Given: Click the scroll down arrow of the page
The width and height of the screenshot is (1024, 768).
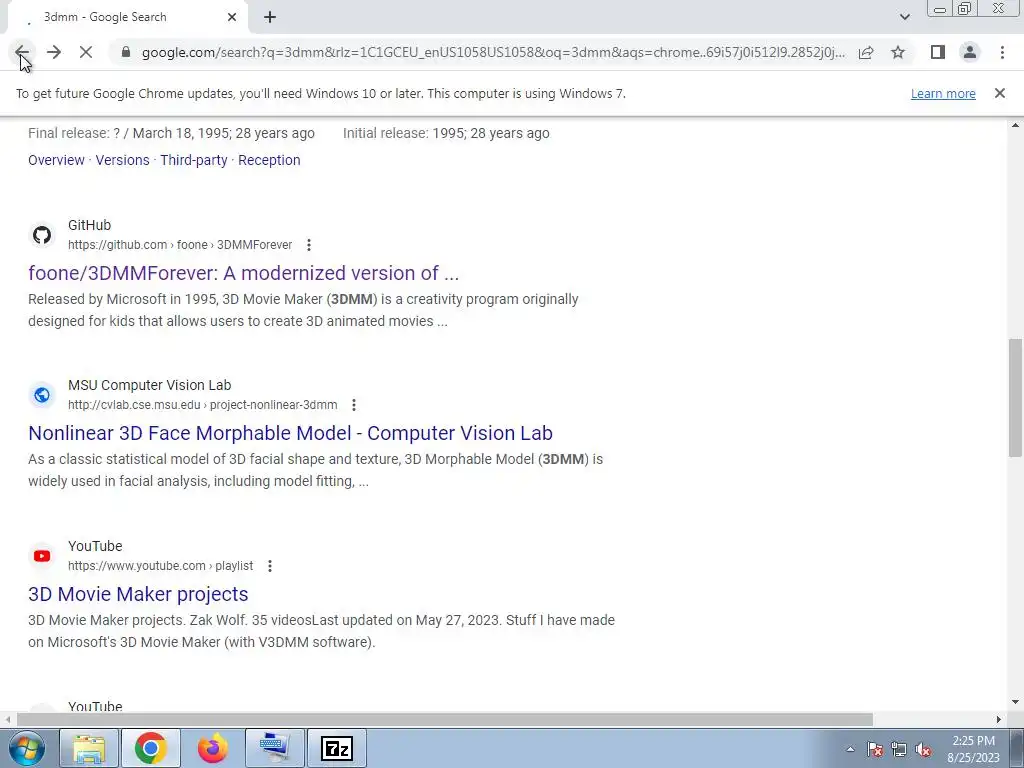Looking at the screenshot, I should click(1015, 702).
